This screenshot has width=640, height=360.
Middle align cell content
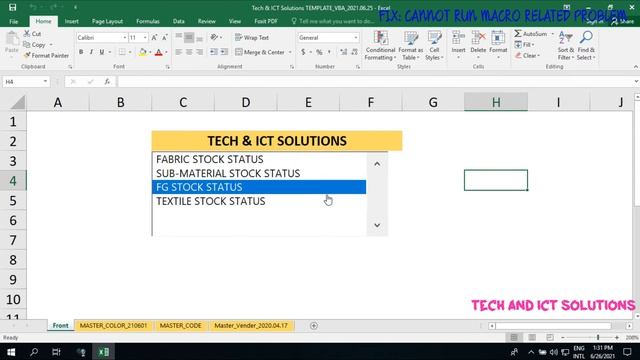[189, 38]
